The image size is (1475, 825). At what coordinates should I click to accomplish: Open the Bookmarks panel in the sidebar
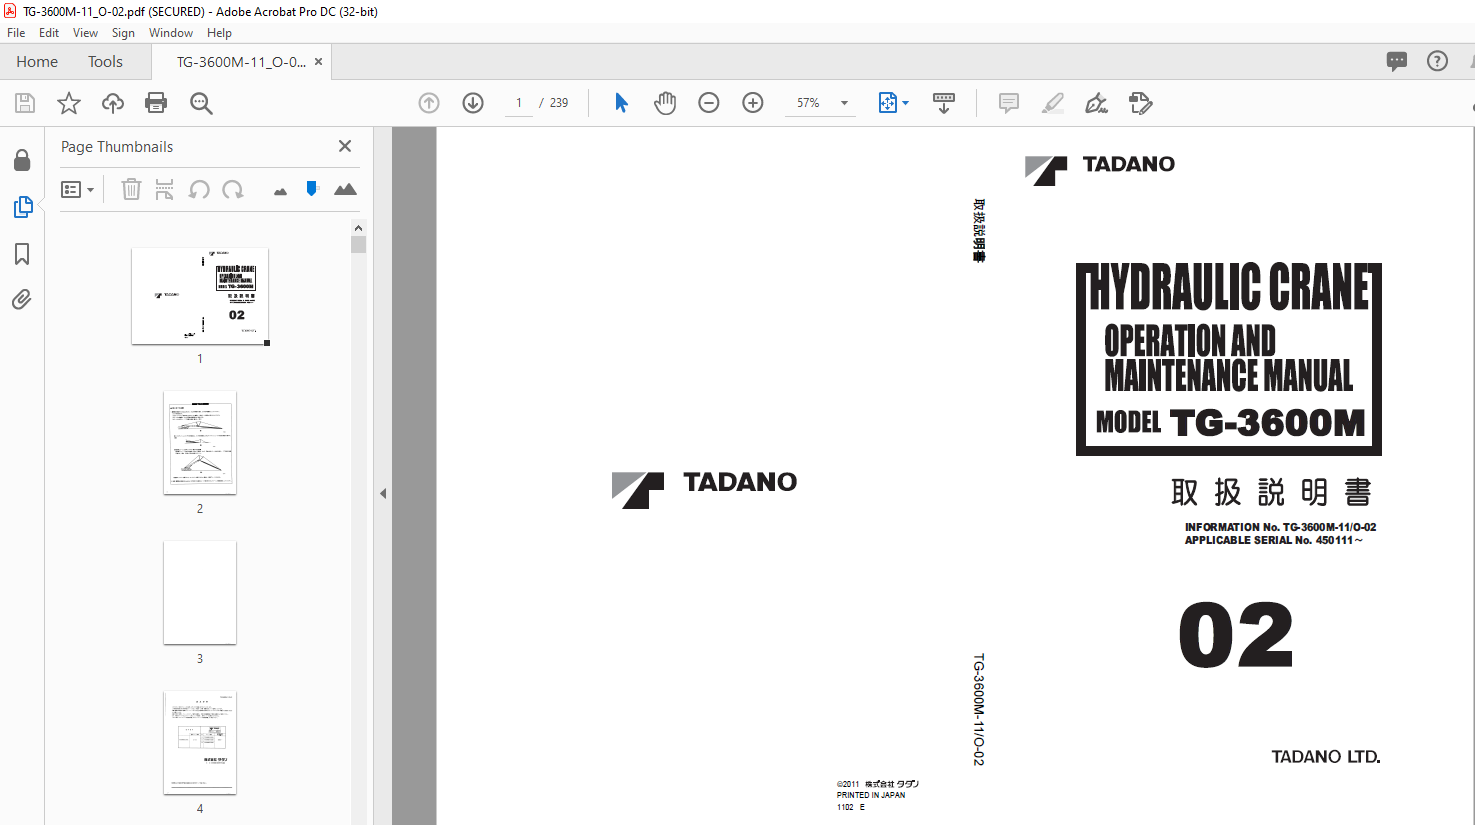point(22,254)
